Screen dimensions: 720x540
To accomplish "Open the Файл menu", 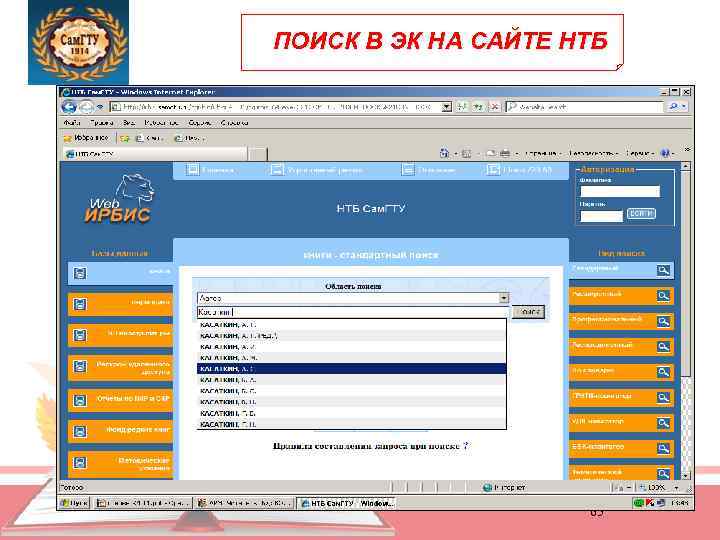I will point(72,123).
